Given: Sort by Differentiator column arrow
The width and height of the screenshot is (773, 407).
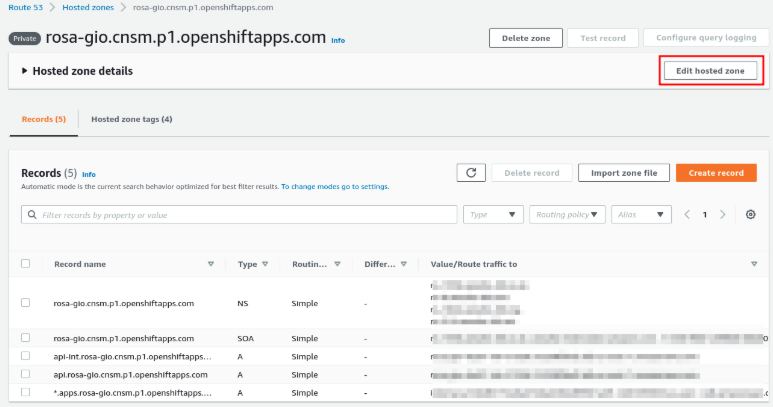Looking at the screenshot, I should 404,264.
